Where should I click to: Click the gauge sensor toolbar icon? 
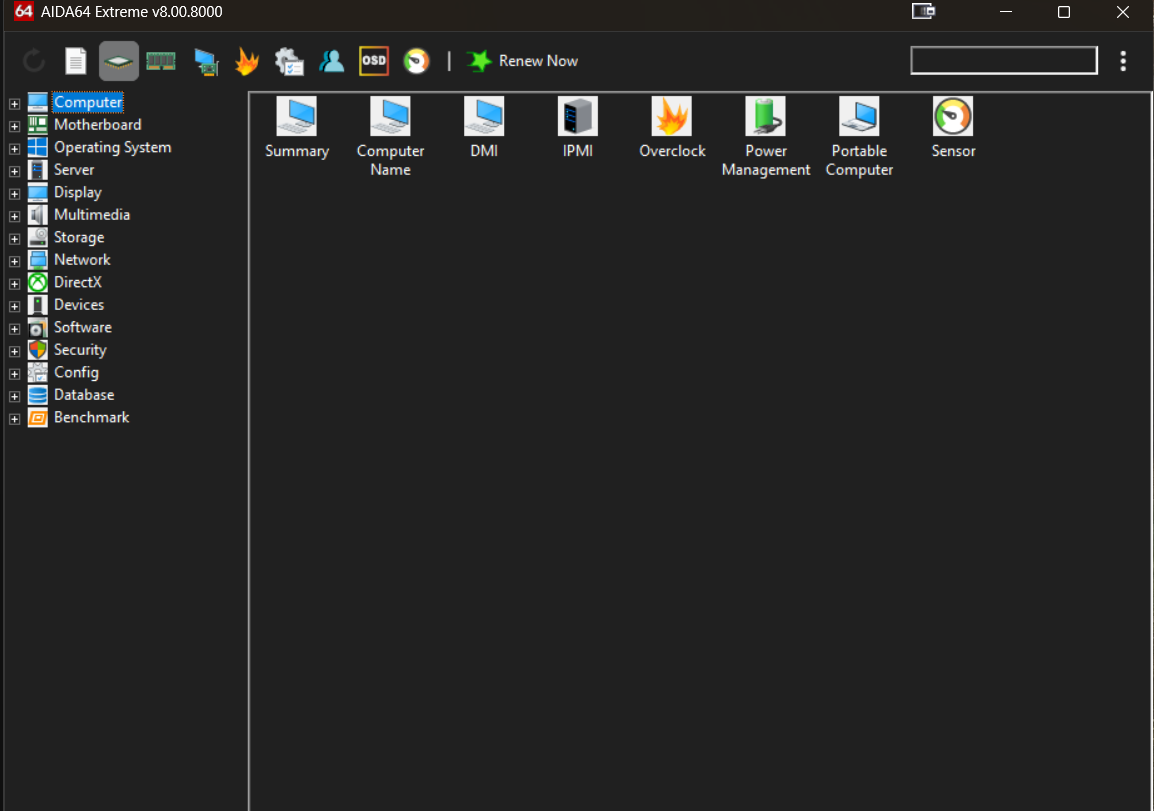[416, 61]
